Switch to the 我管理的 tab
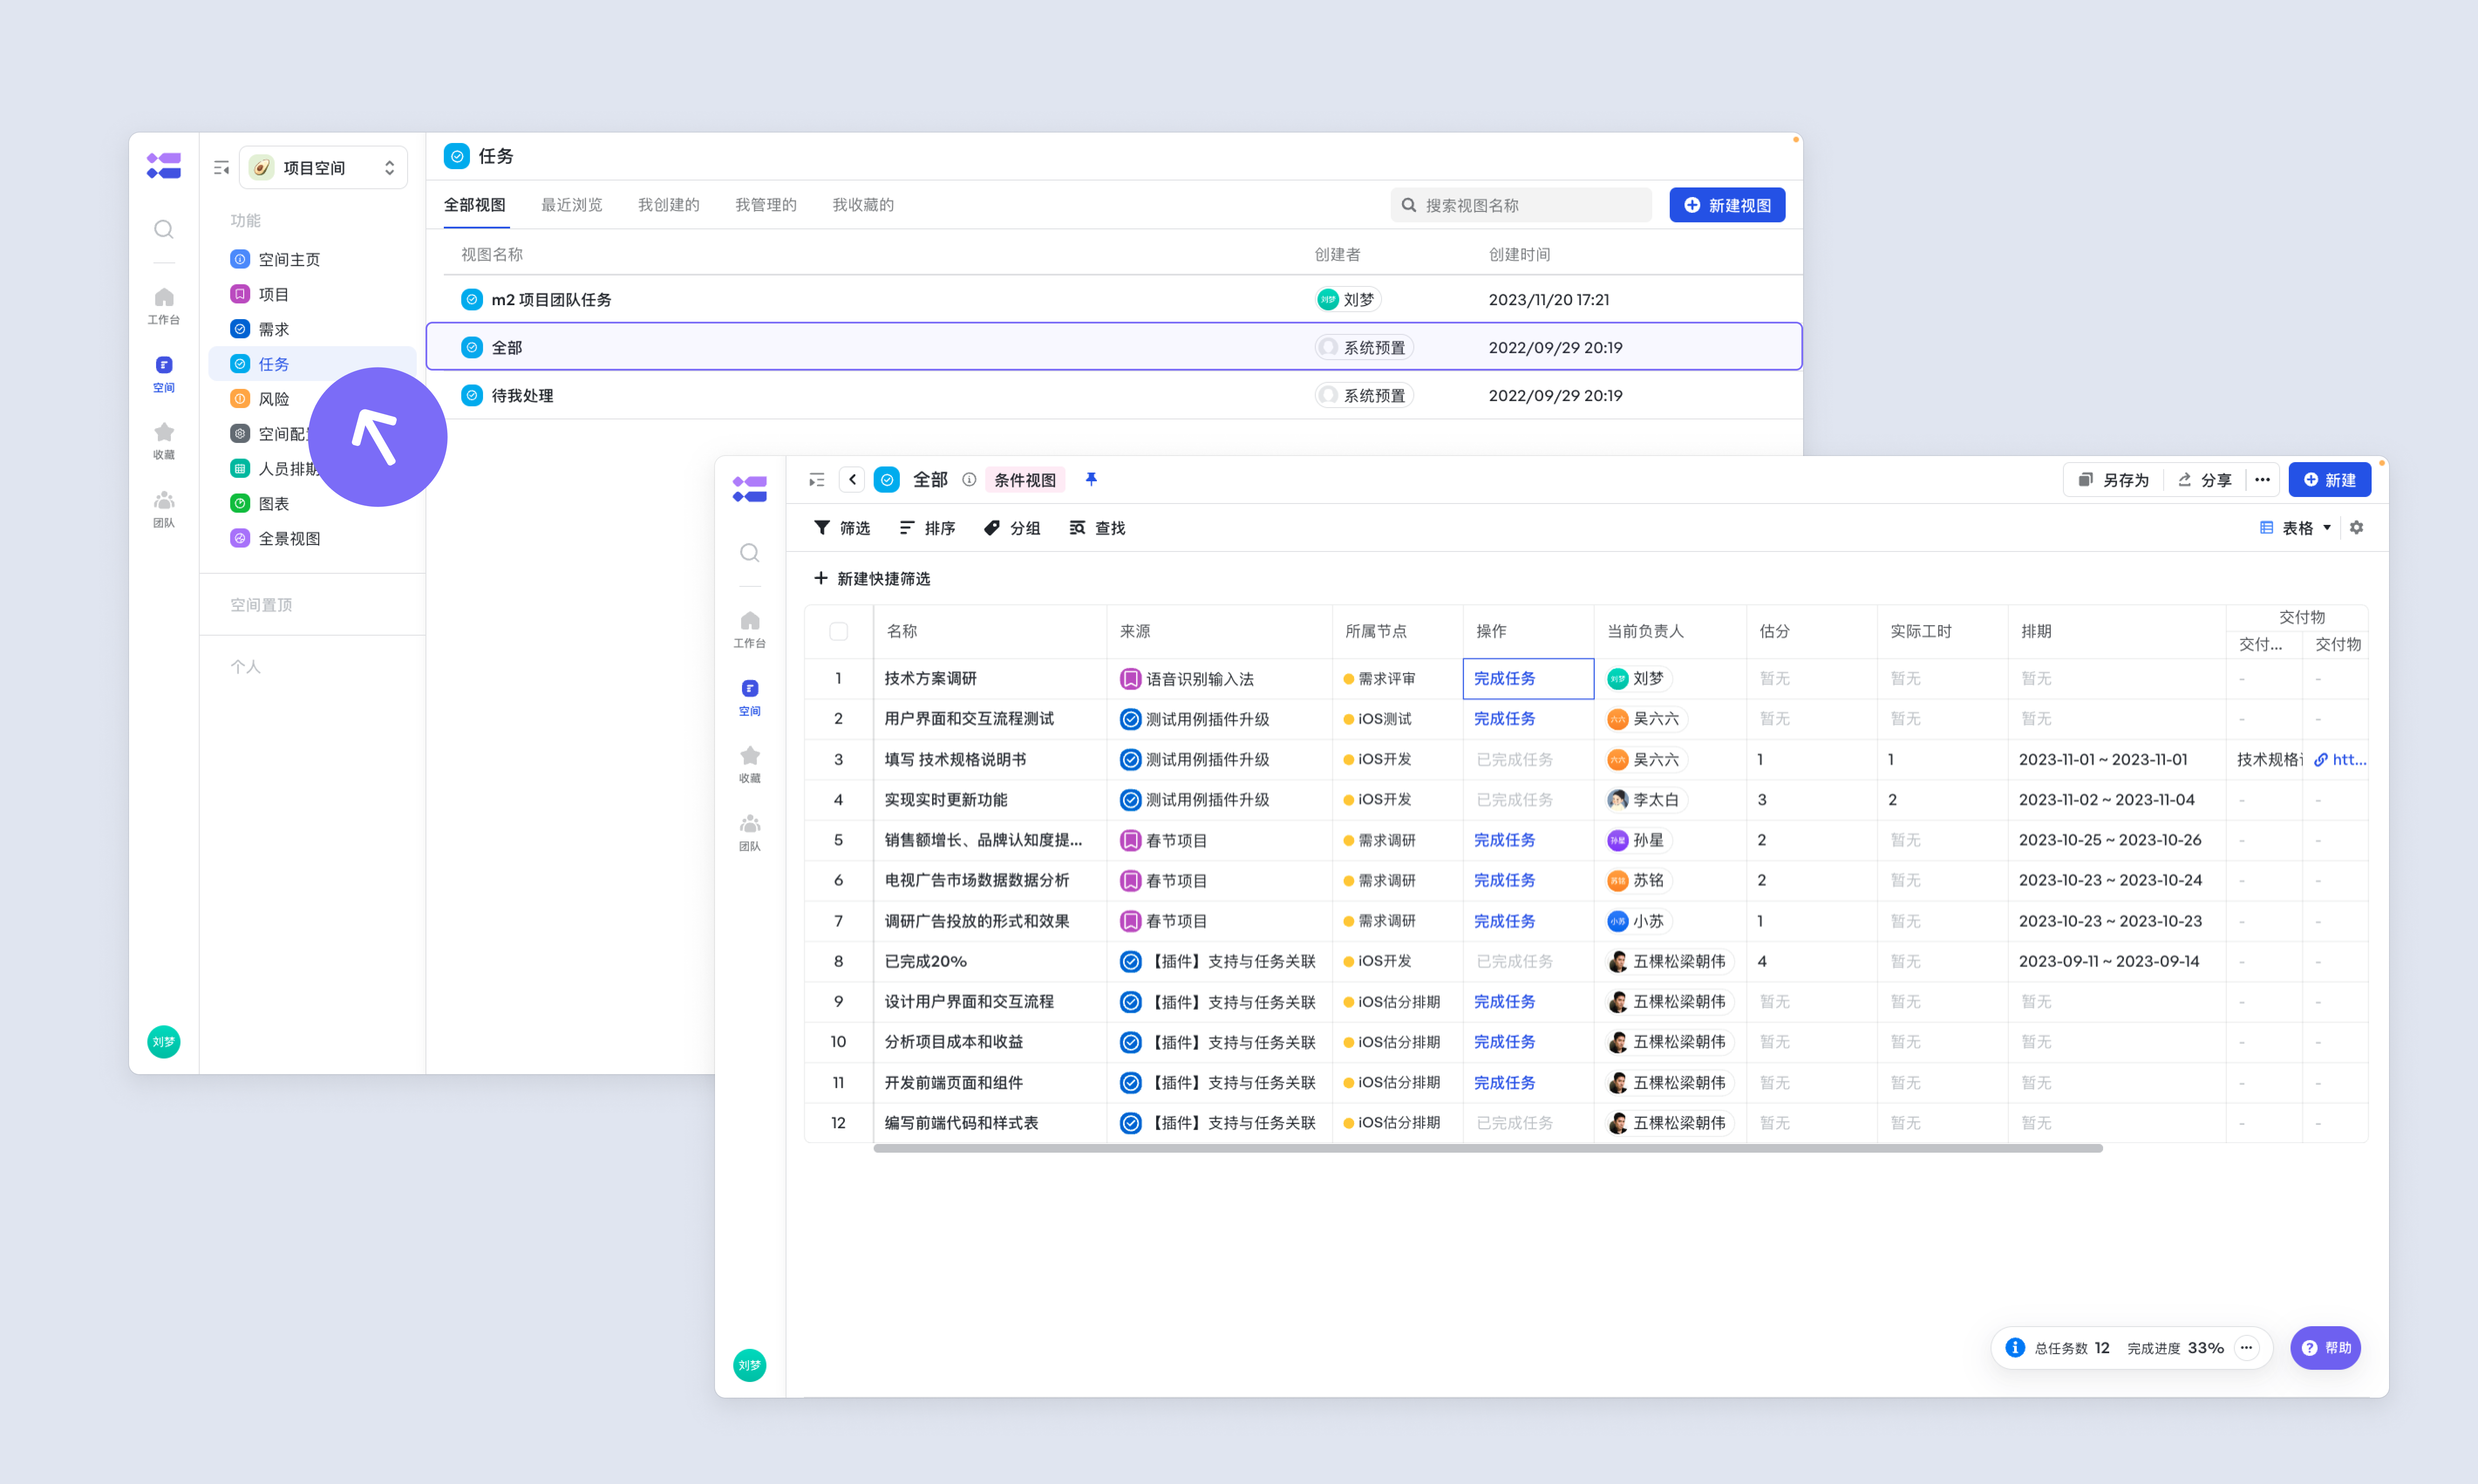 coord(766,205)
